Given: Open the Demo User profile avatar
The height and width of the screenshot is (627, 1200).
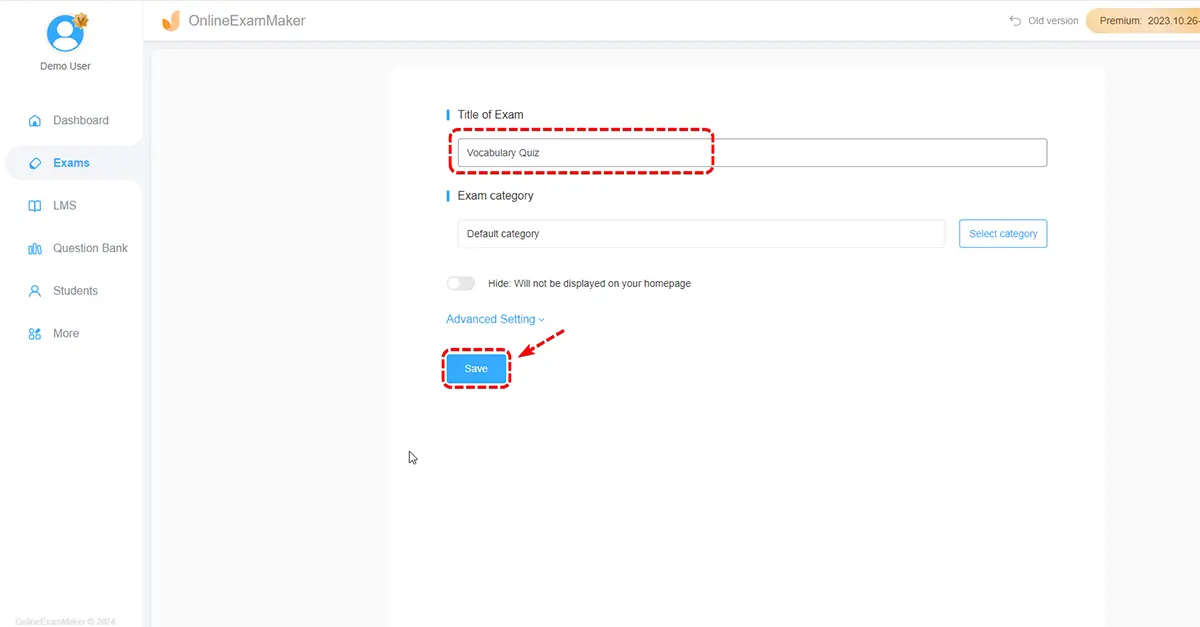Looking at the screenshot, I should 66,33.
